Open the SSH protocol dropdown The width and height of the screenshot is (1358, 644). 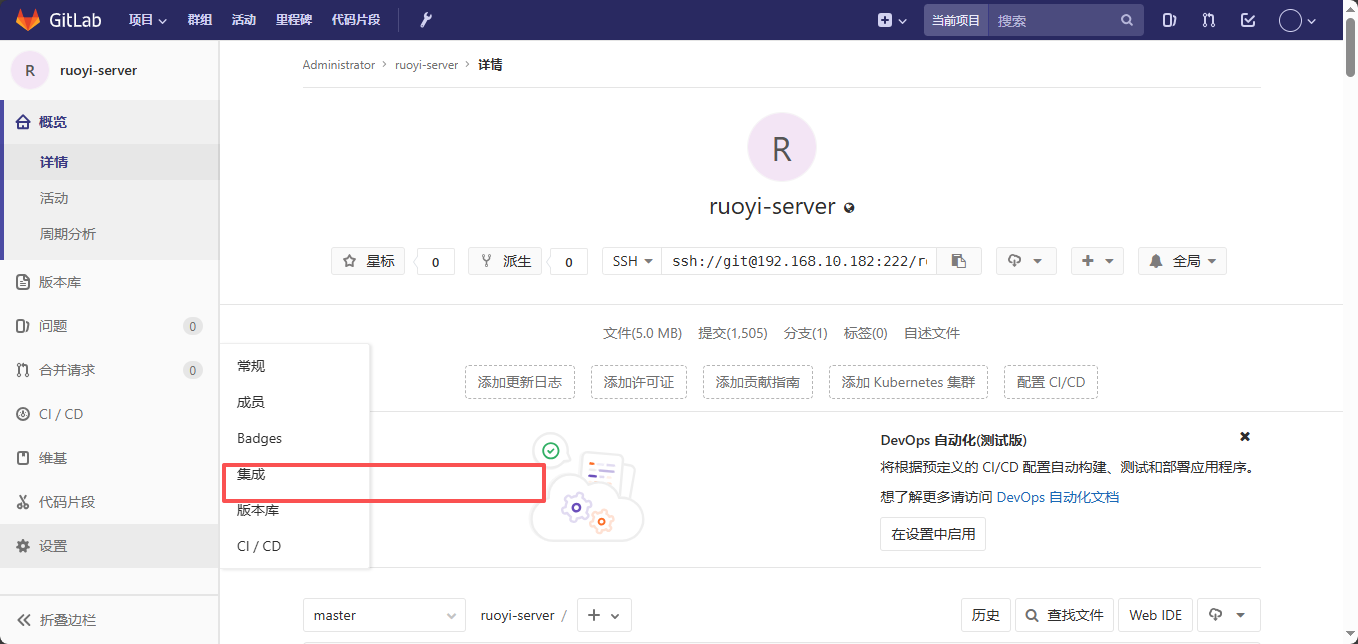pyautogui.click(x=632, y=261)
